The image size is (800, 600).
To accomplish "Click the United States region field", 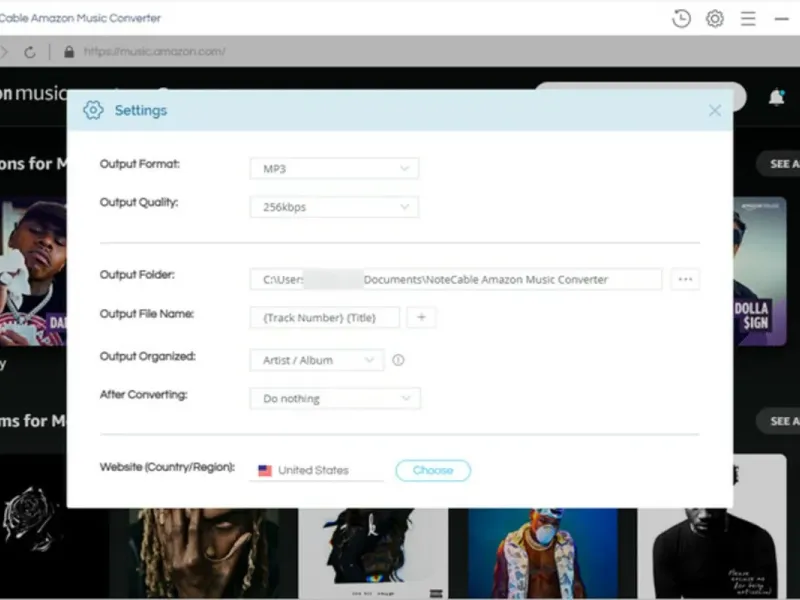I will pyautogui.click(x=316, y=470).
